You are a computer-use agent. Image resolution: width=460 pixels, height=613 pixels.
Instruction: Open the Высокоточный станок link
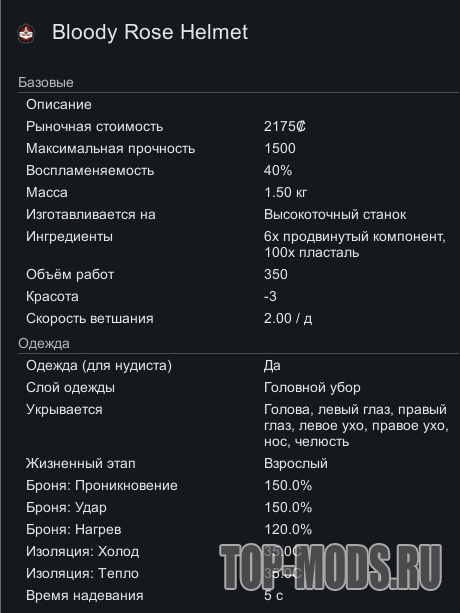coord(335,214)
